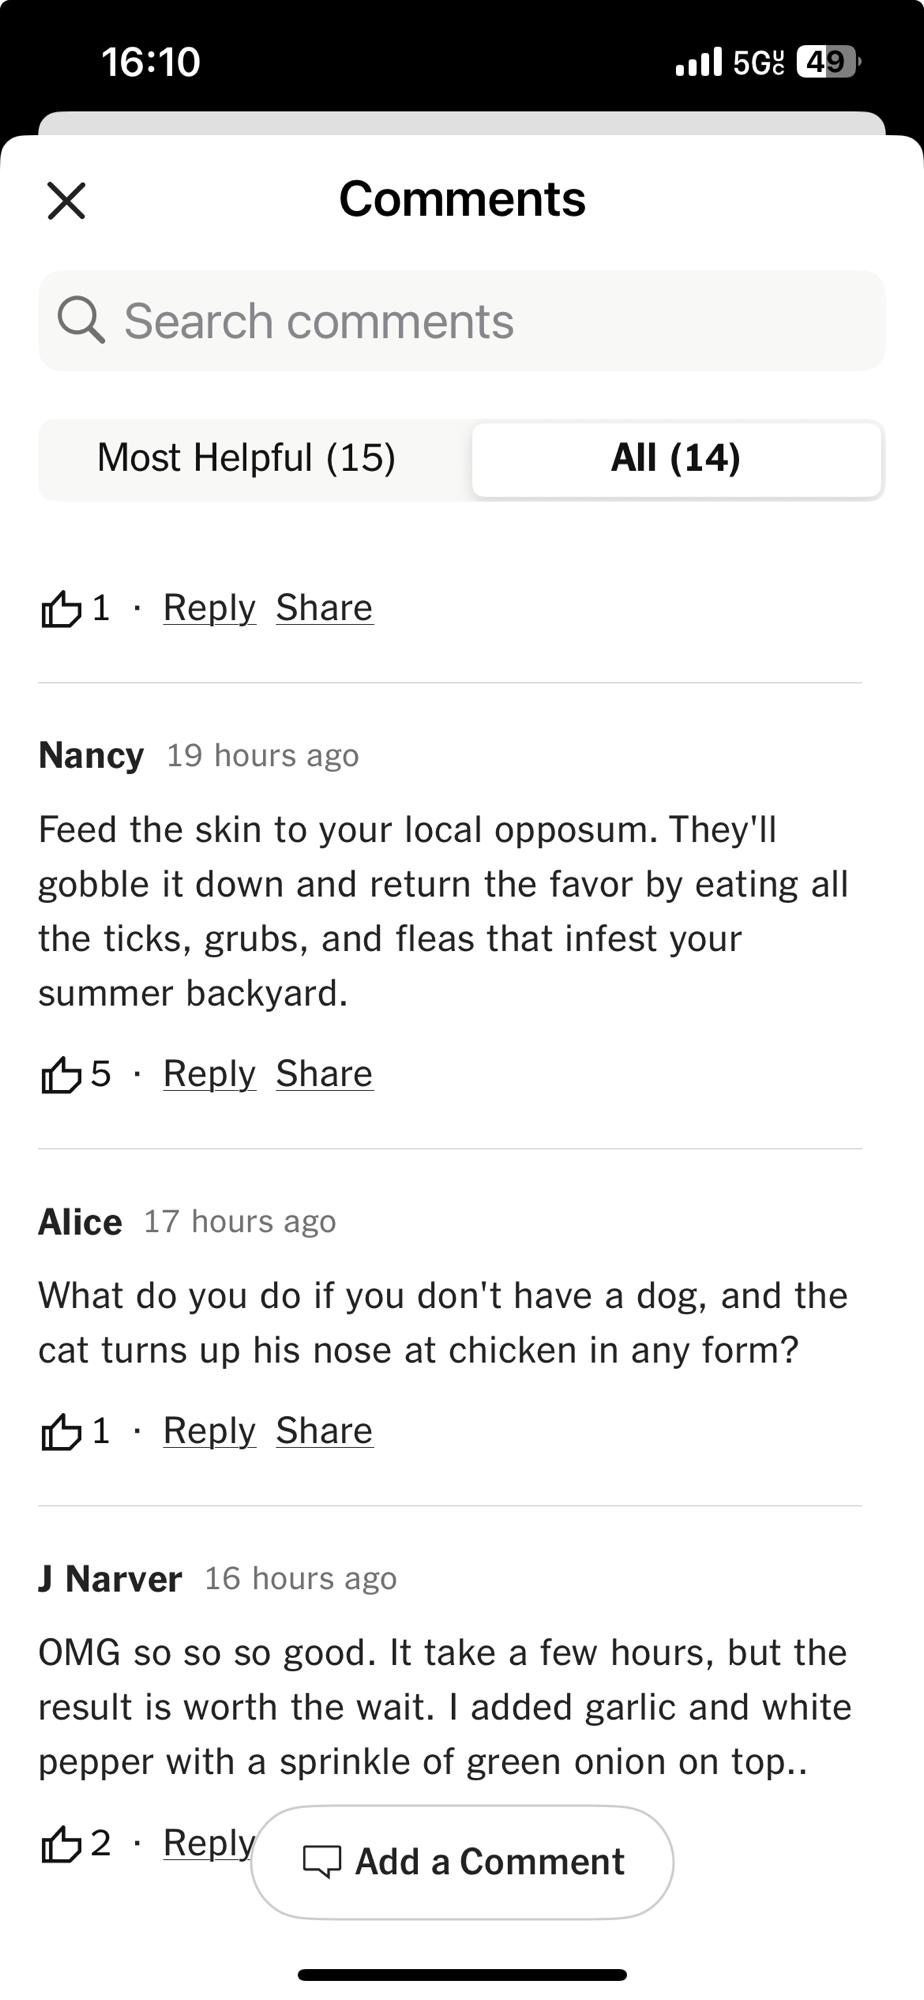Tap the cellular signal bars icon
The width and height of the screenshot is (924, 2000).
click(698, 62)
